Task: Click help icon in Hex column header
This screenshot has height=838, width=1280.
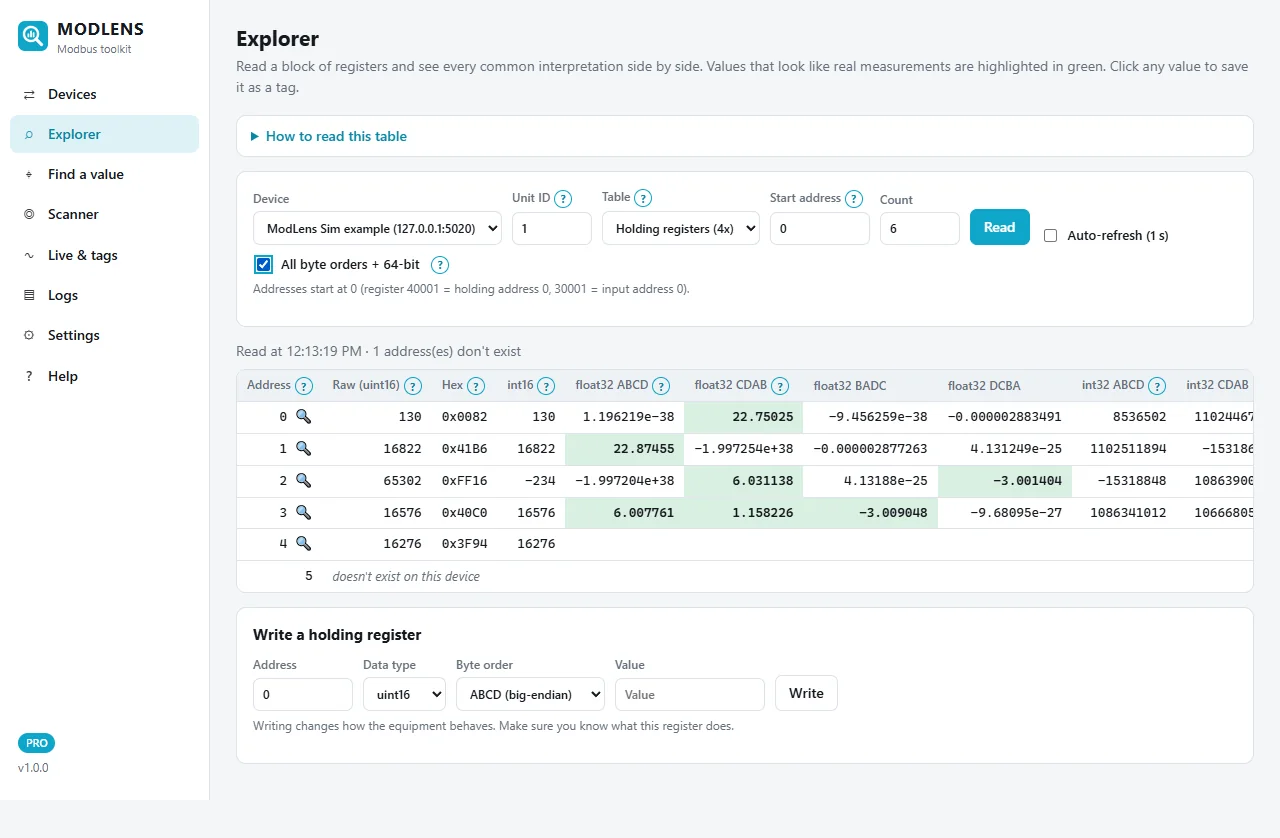Action: pyautogui.click(x=476, y=386)
